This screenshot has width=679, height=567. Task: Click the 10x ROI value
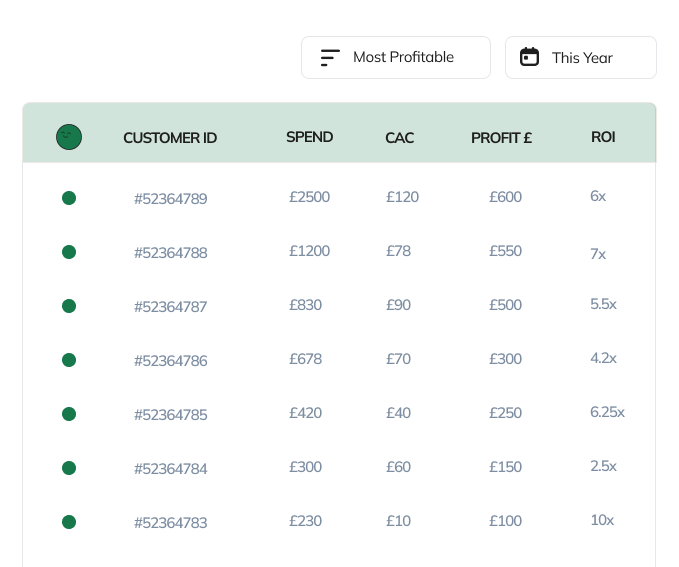point(602,520)
